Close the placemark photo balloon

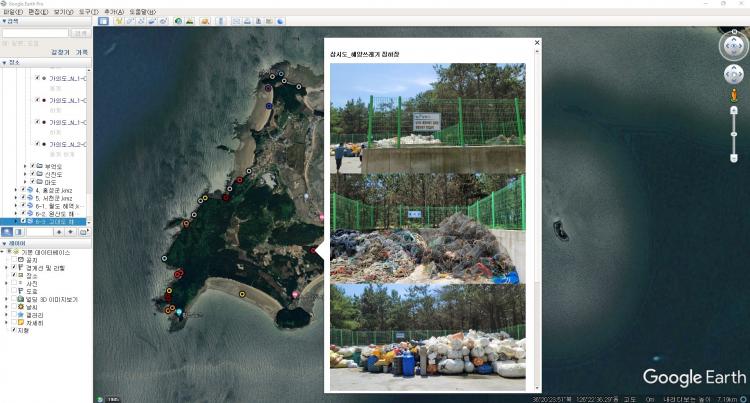tap(537, 43)
